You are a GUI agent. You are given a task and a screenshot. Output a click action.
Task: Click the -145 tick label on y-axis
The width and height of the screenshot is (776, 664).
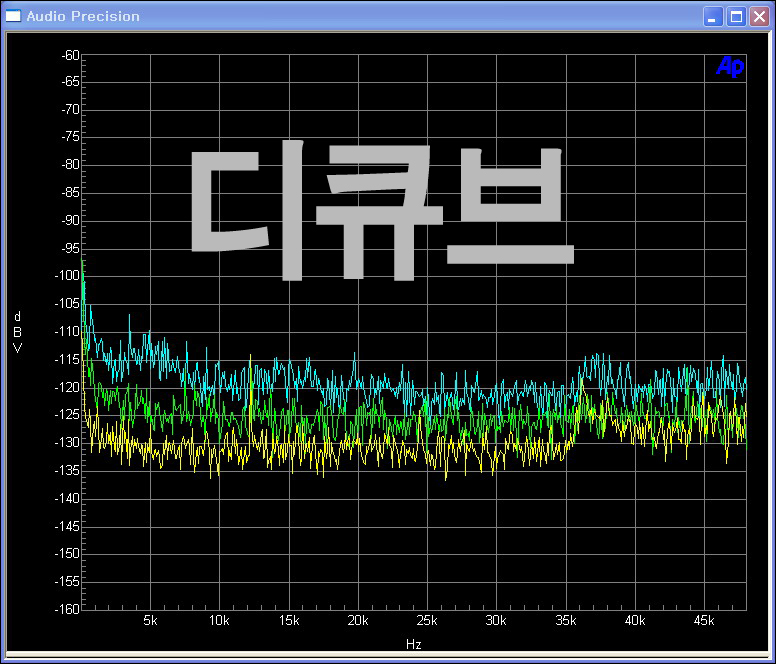(x=66, y=525)
